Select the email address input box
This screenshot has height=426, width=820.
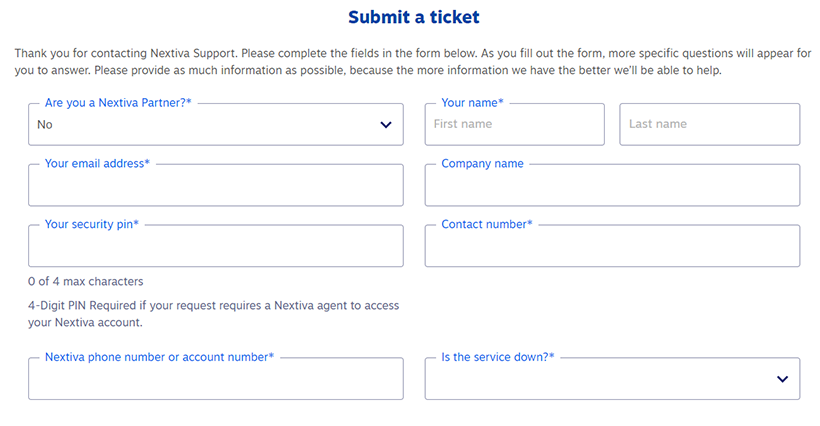click(x=216, y=185)
